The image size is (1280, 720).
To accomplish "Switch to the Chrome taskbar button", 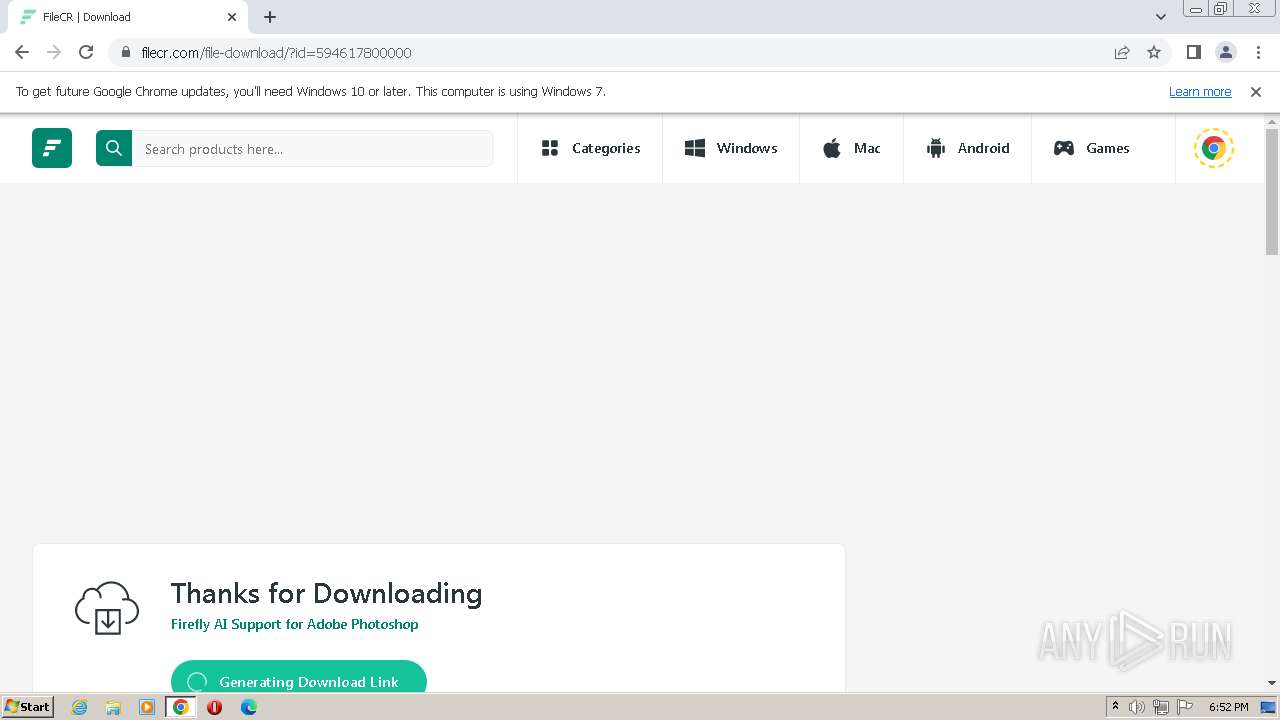I will coord(181,707).
